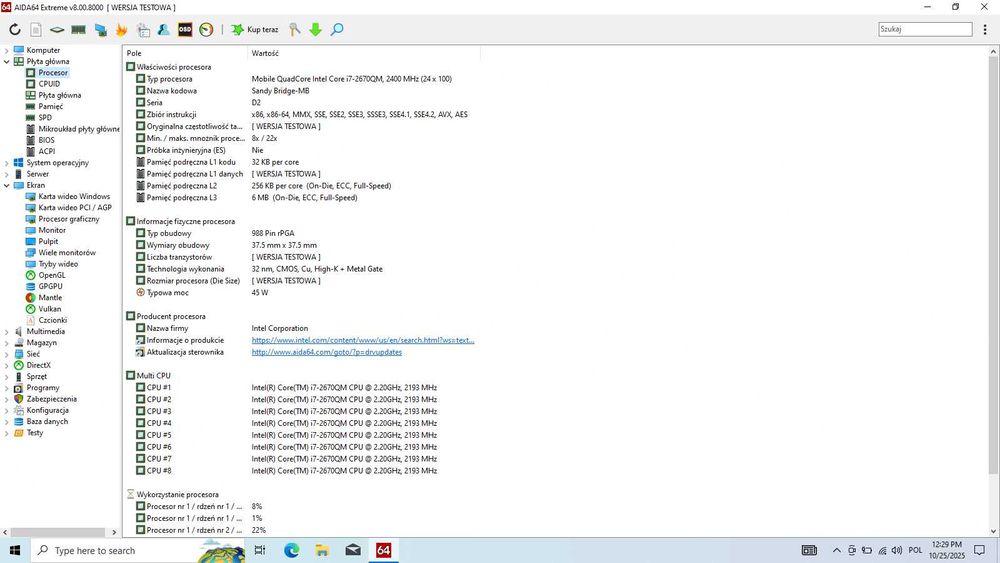This screenshot has width=1000, height=563.
Task: Select SPD in the tree
Action: coord(45,117)
